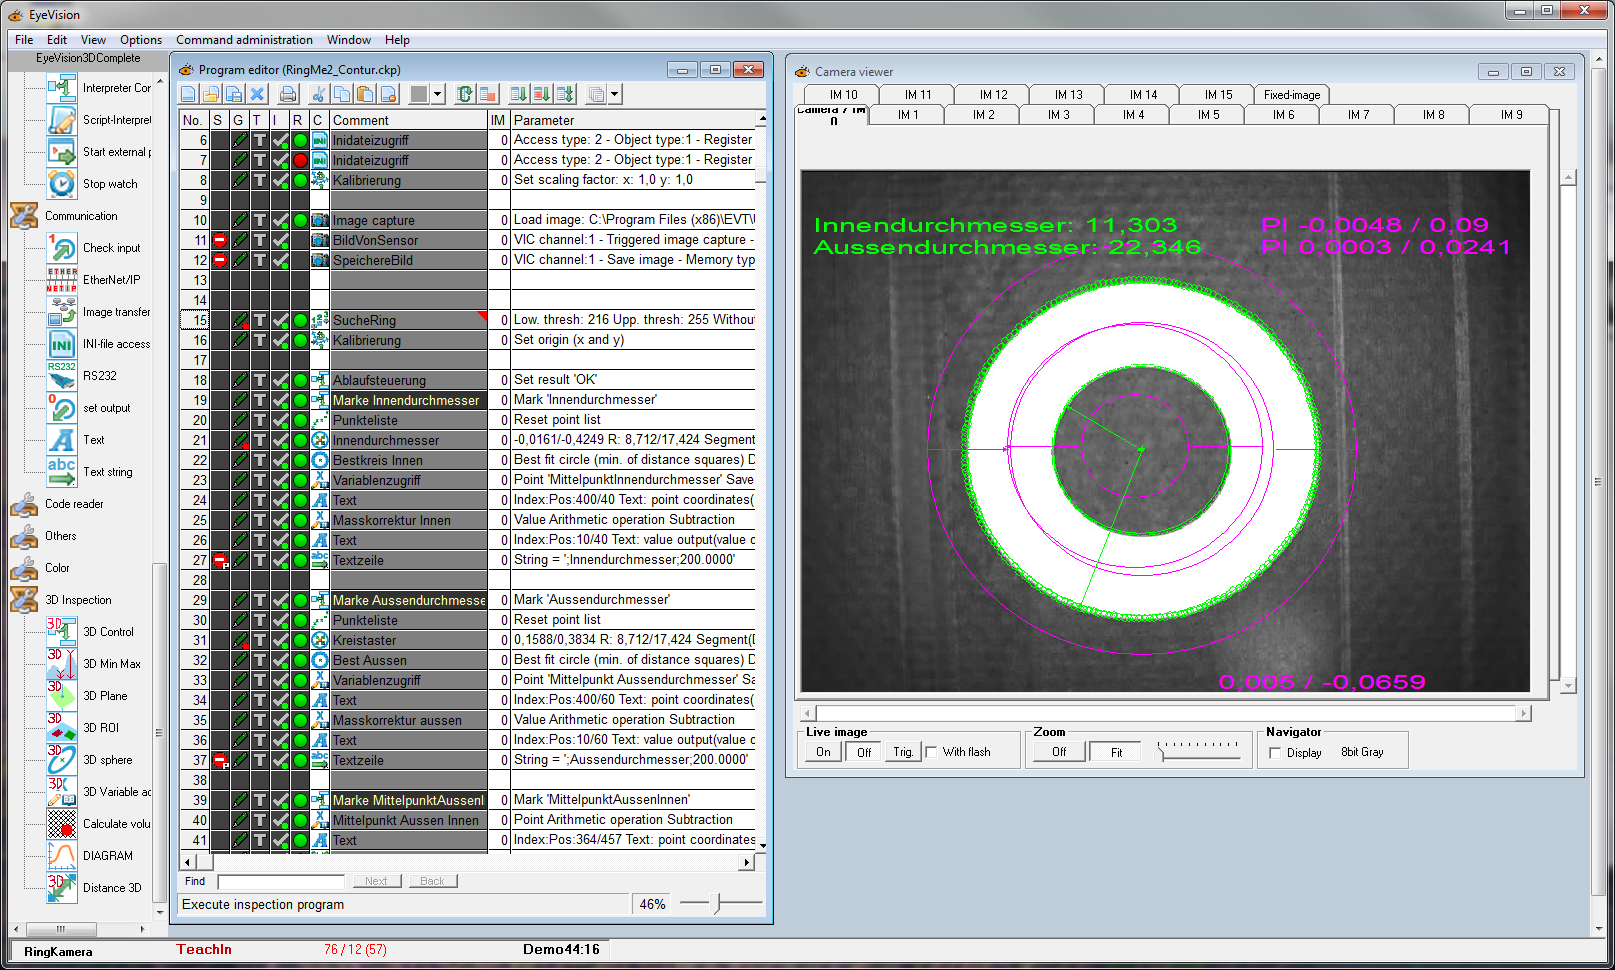Select the 3D sphere command icon
Image resolution: width=1615 pixels, height=970 pixels.
tap(62, 760)
